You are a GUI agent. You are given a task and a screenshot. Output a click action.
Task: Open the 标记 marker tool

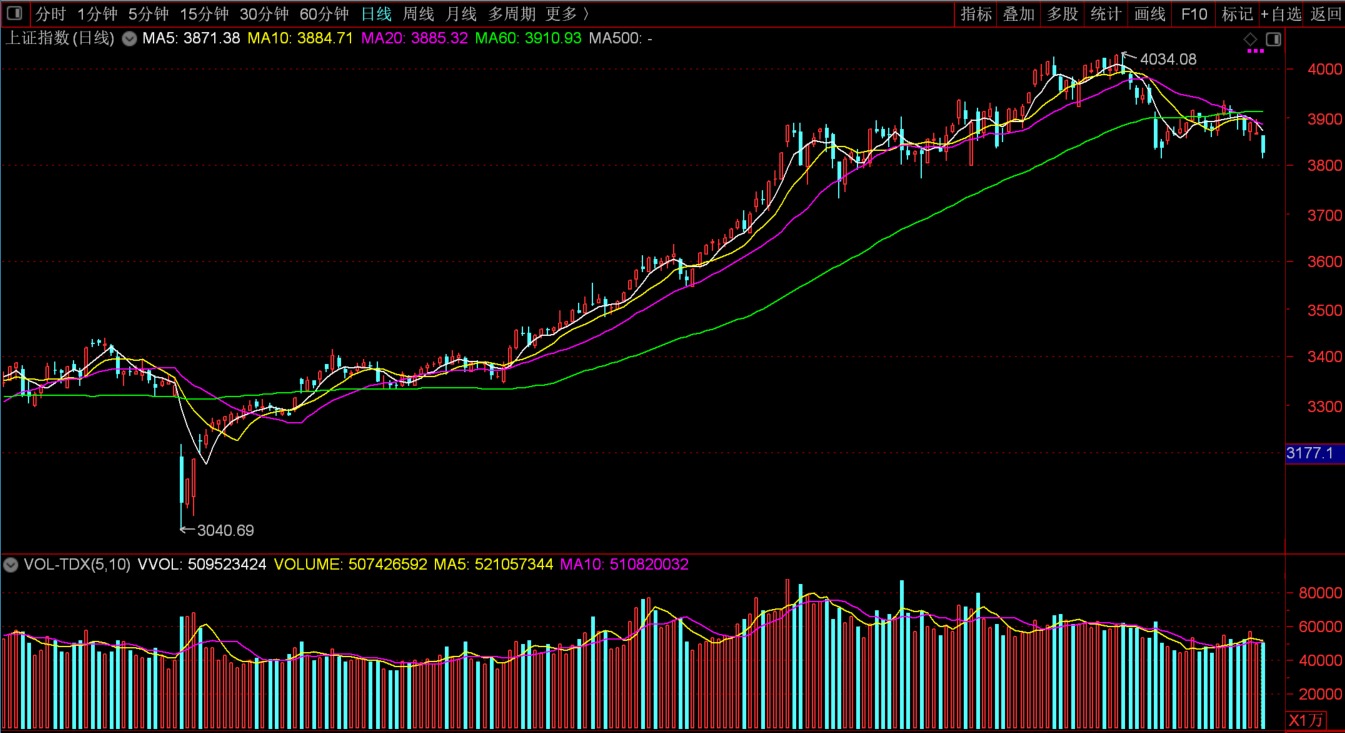coord(1237,14)
